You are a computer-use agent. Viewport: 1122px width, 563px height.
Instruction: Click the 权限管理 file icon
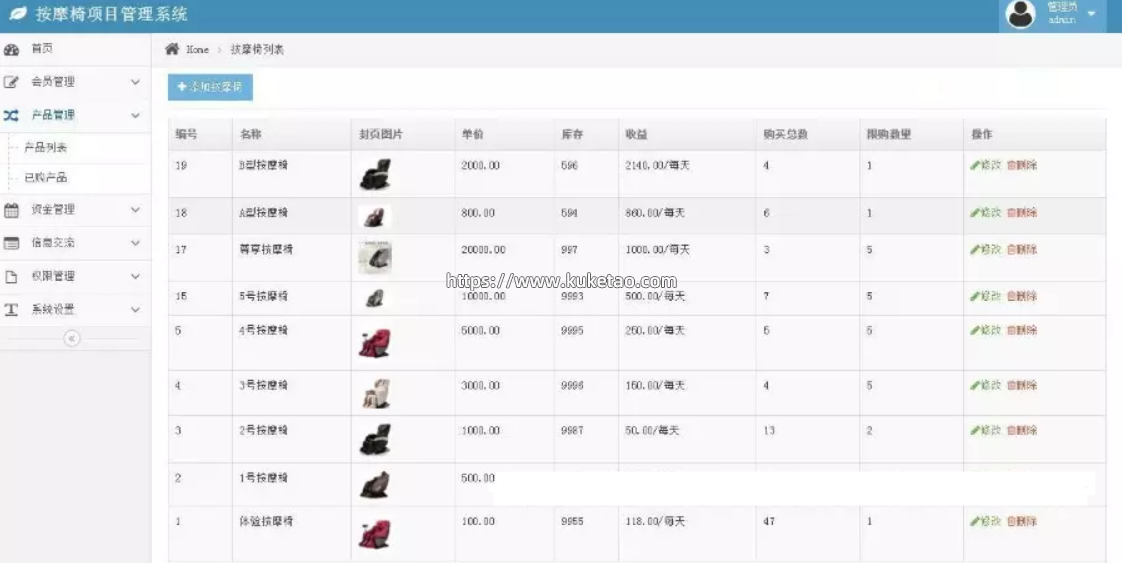pos(12,276)
